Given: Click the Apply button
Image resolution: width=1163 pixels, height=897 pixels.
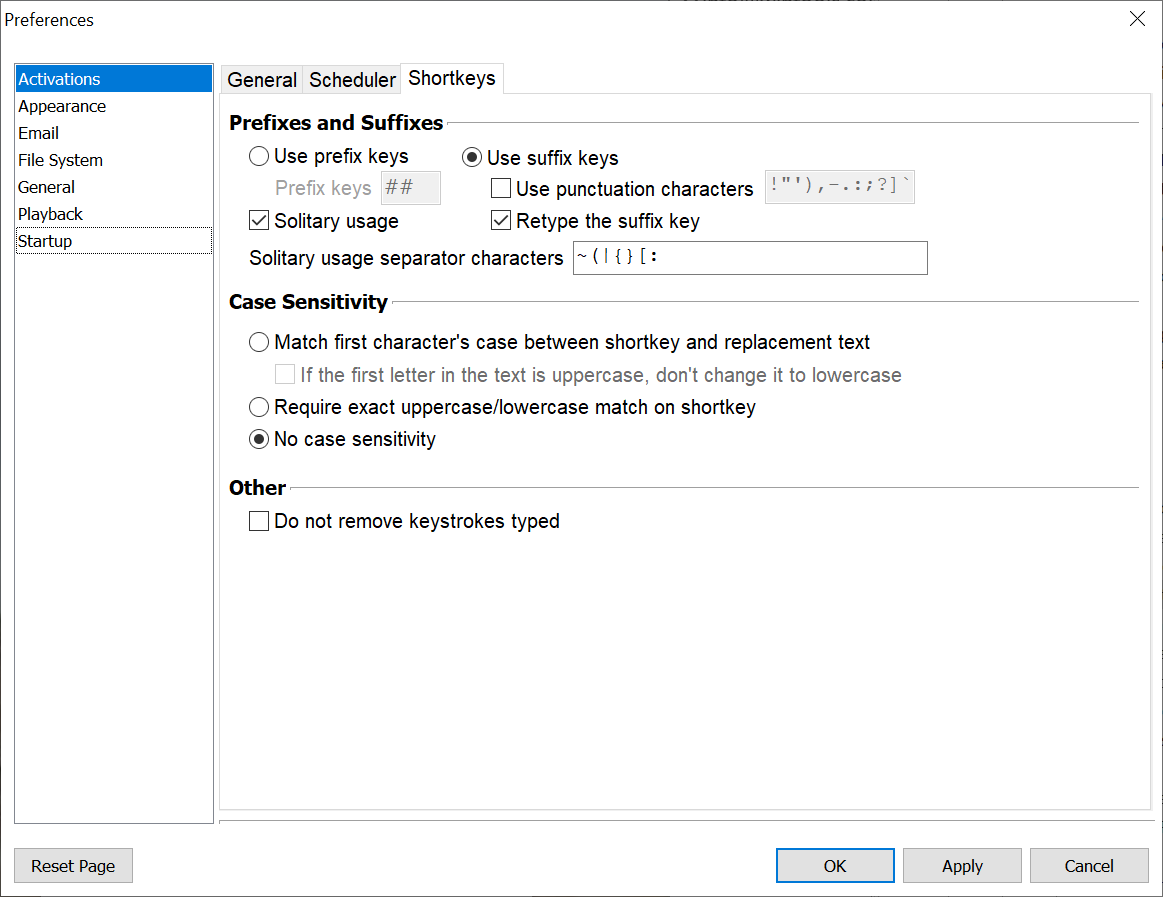Looking at the screenshot, I should coord(962,866).
